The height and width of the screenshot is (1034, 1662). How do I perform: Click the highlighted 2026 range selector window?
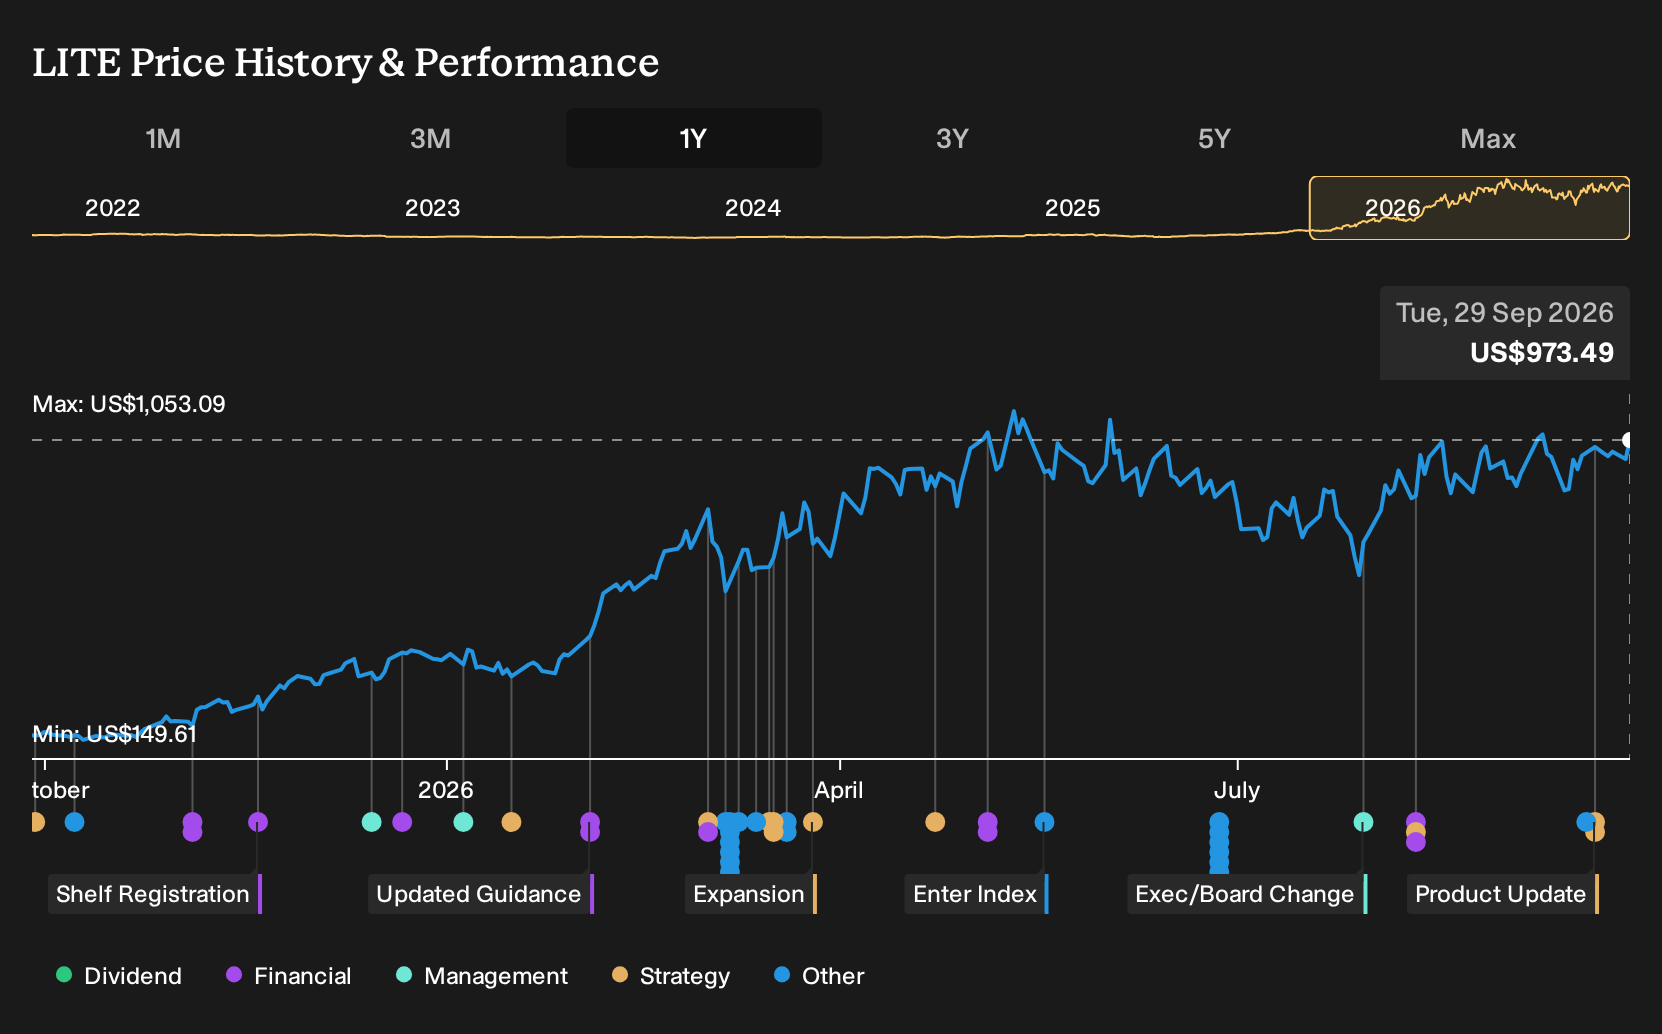1469,208
